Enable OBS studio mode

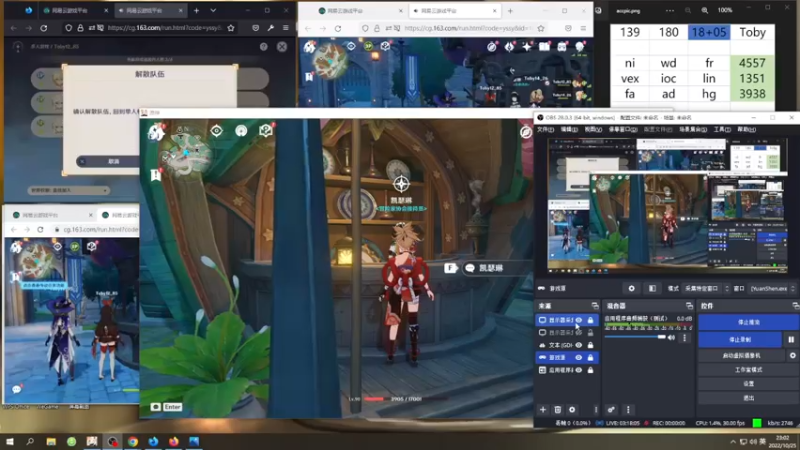pos(748,369)
